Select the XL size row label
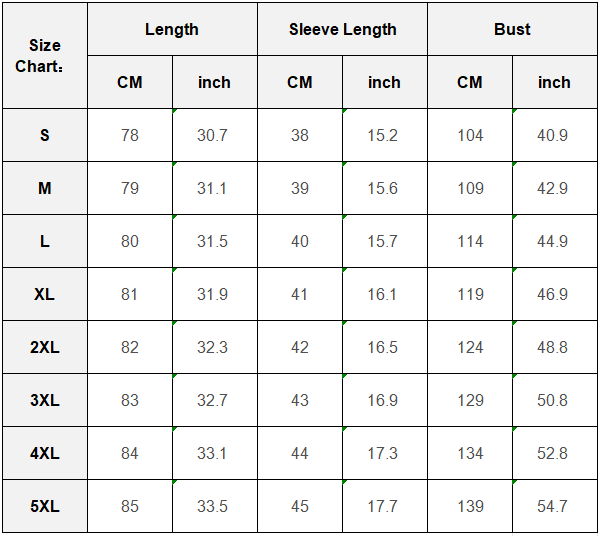 (45, 294)
